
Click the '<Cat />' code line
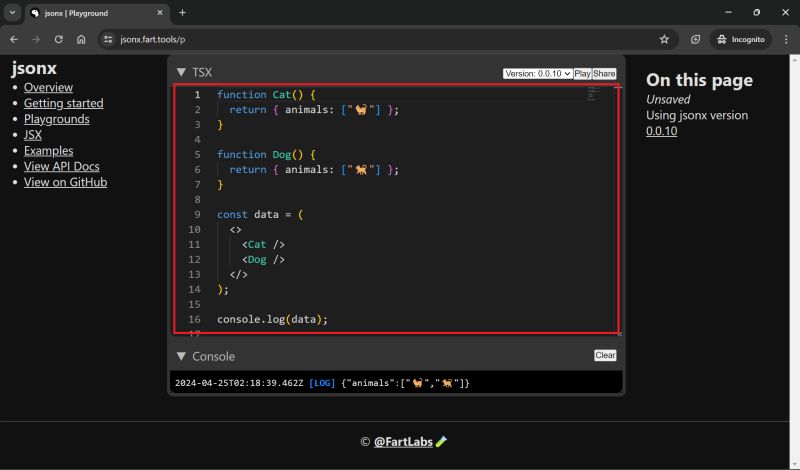(263, 244)
